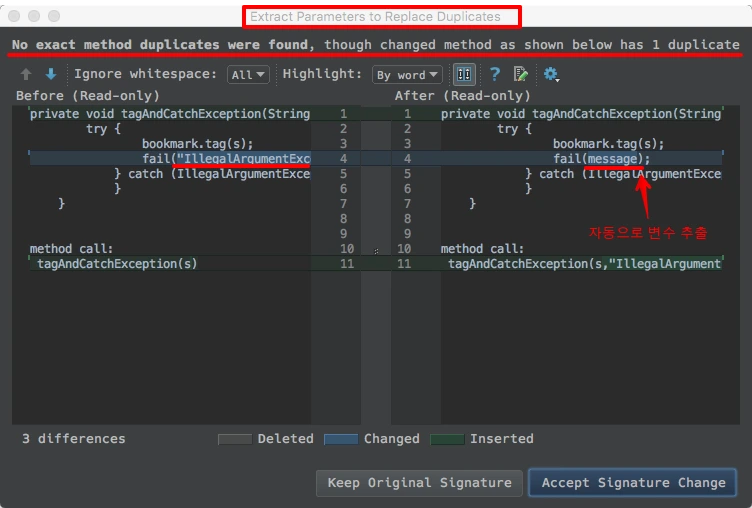Toggle synchronize scrolling icon
Image resolution: width=752 pixels, height=508 pixels.
click(464, 74)
